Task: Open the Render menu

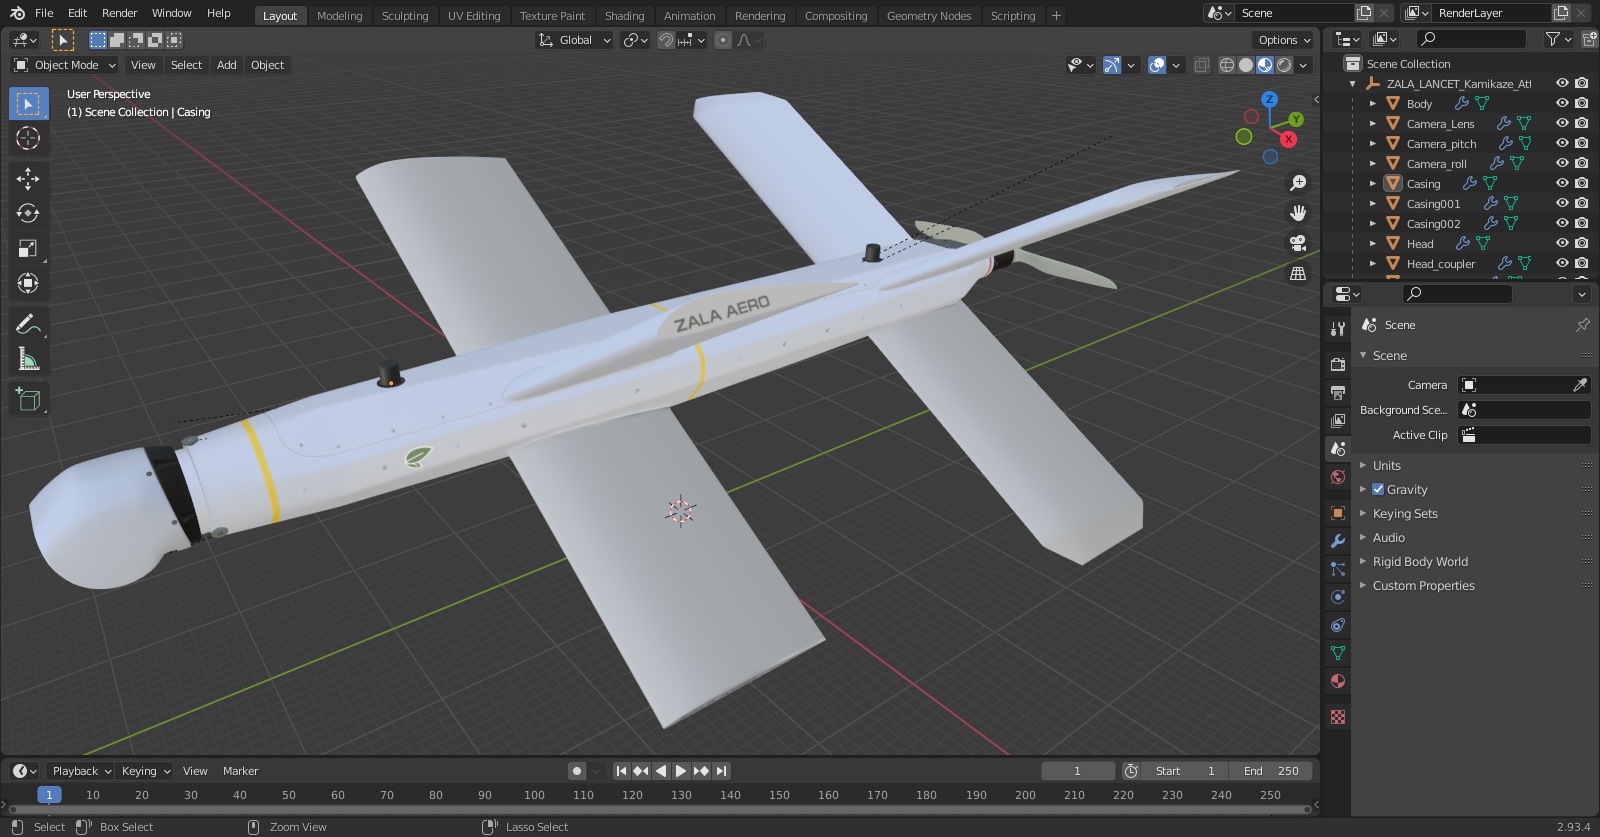Action: pyautogui.click(x=119, y=13)
